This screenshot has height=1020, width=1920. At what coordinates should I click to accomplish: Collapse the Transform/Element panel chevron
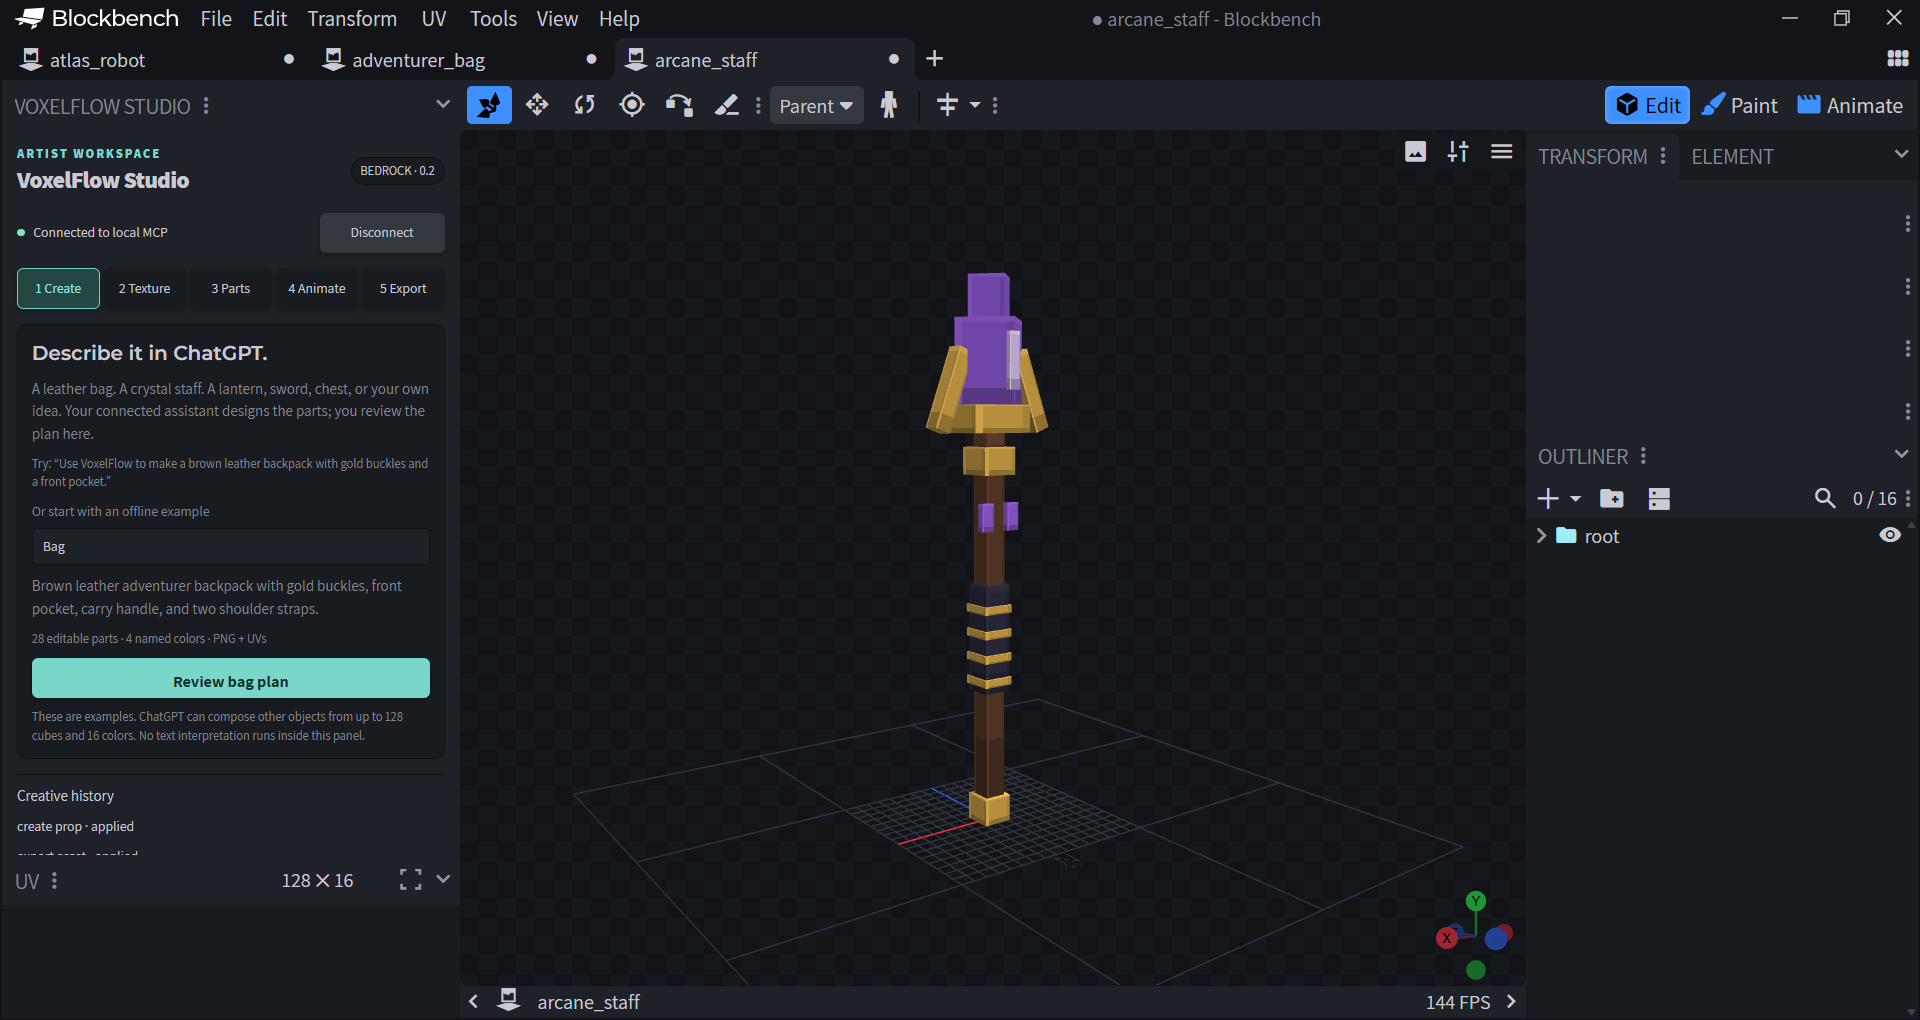pos(1901,154)
